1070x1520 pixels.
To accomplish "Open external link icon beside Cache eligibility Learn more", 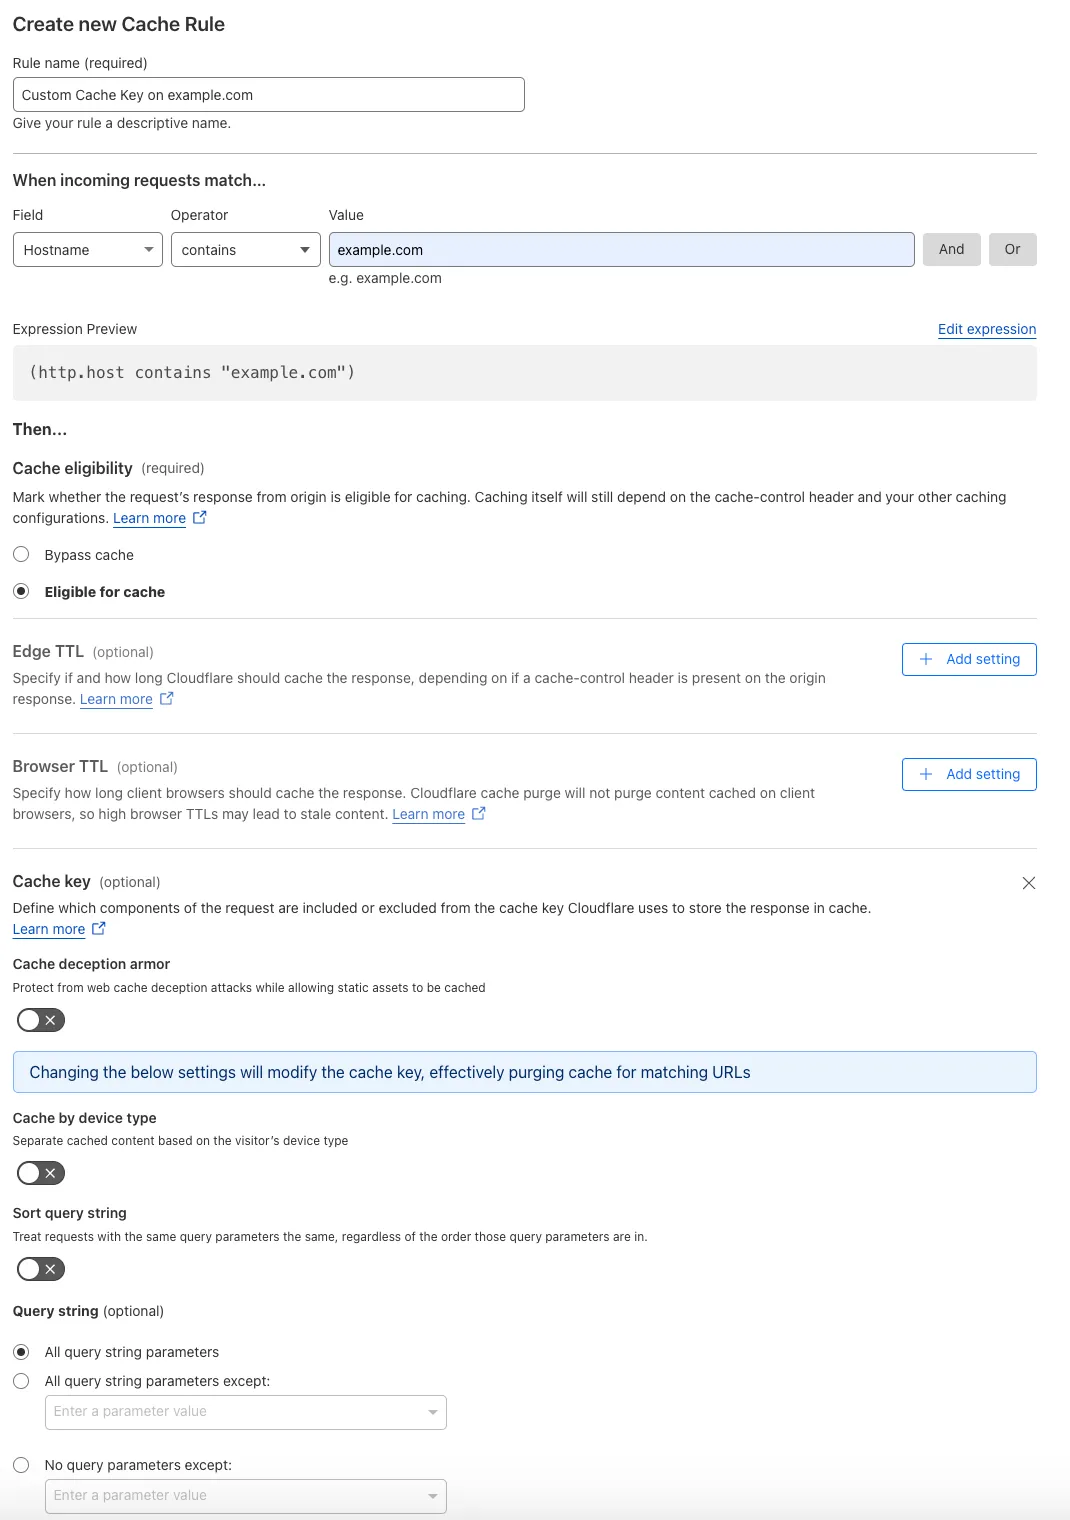I will (x=200, y=517).
